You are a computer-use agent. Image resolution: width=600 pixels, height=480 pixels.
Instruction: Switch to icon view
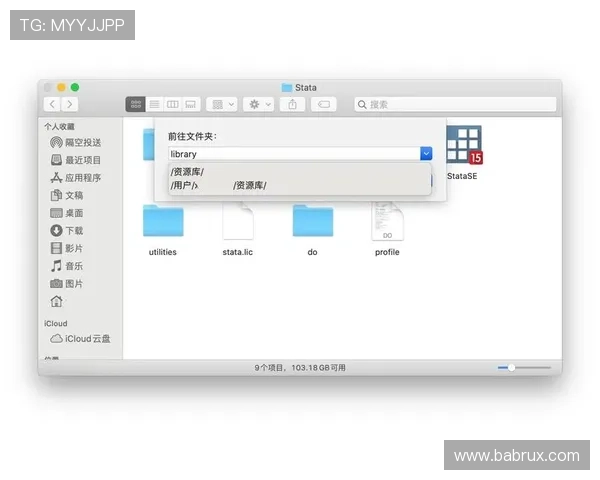coord(135,104)
